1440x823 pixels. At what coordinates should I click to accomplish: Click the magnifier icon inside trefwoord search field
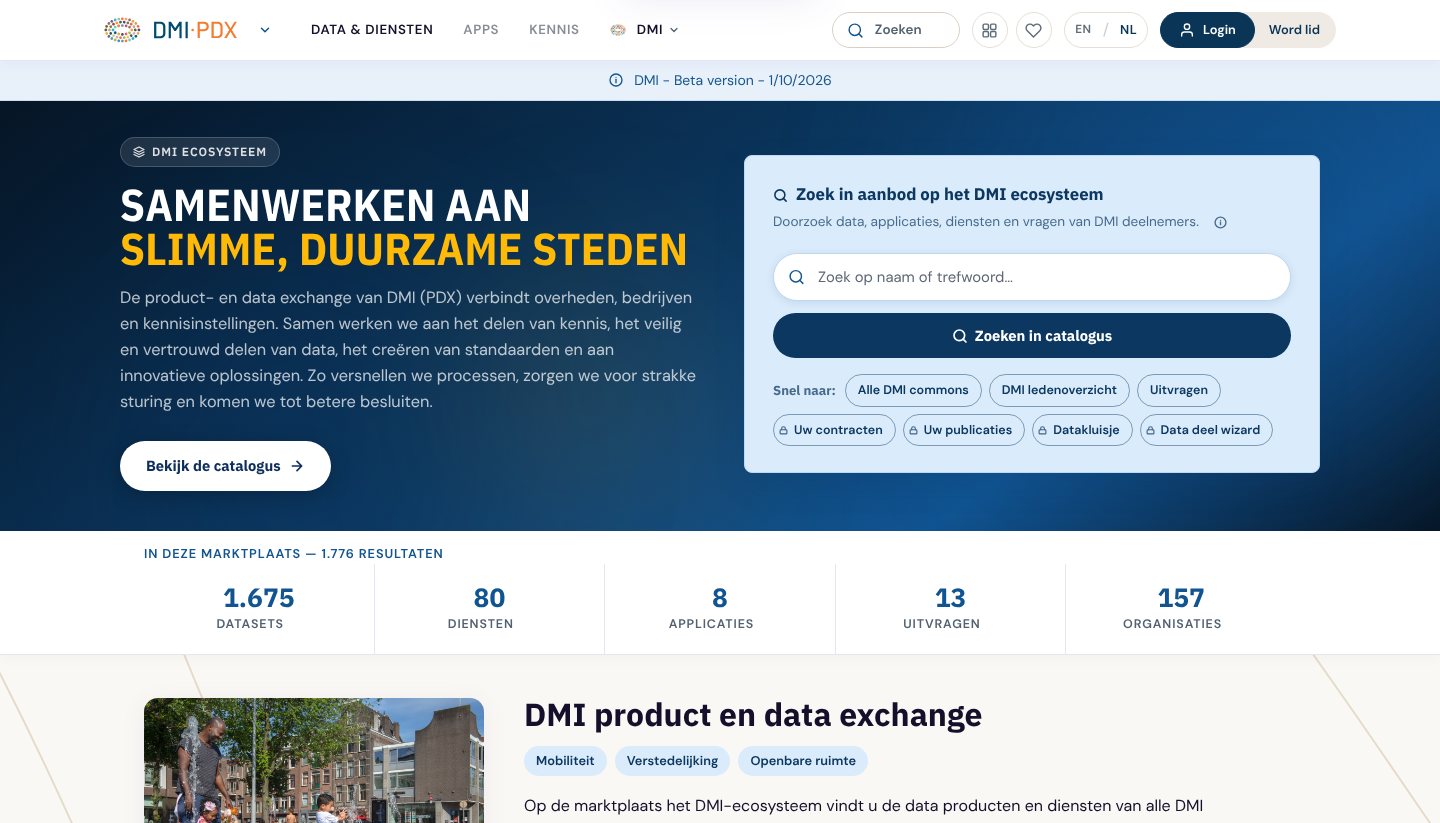[x=797, y=277]
